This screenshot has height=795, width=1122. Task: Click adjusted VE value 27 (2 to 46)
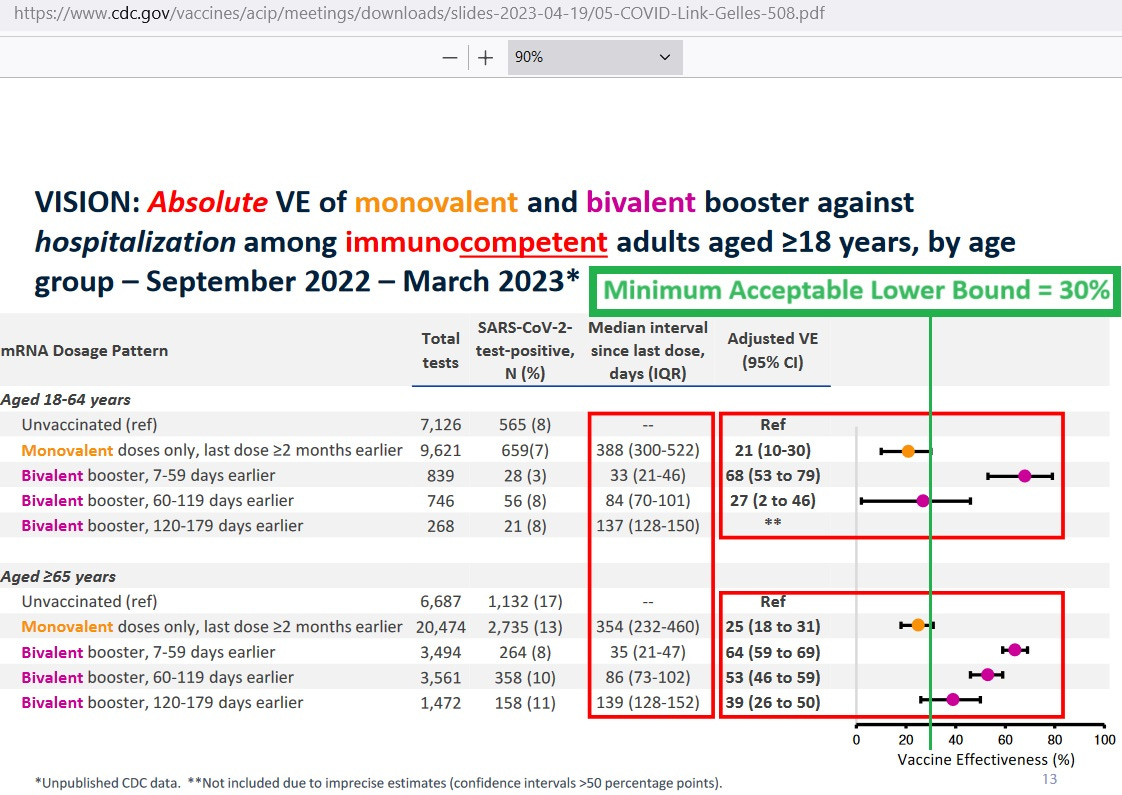(773, 500)
